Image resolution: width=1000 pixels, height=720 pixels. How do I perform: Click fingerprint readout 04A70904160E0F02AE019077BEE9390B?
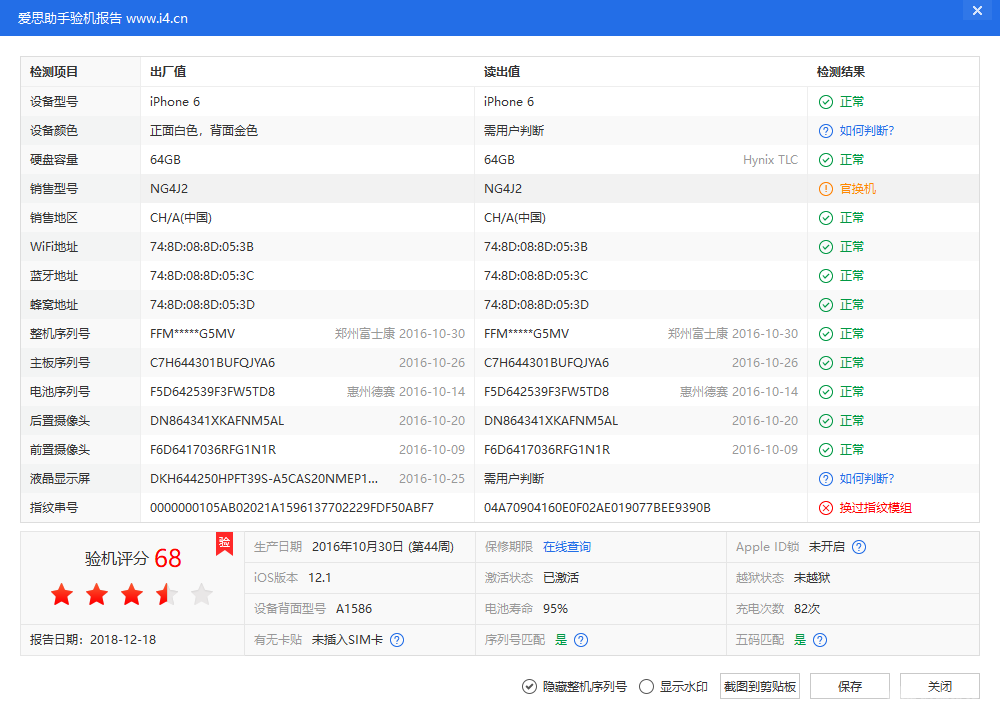[598, 508]
